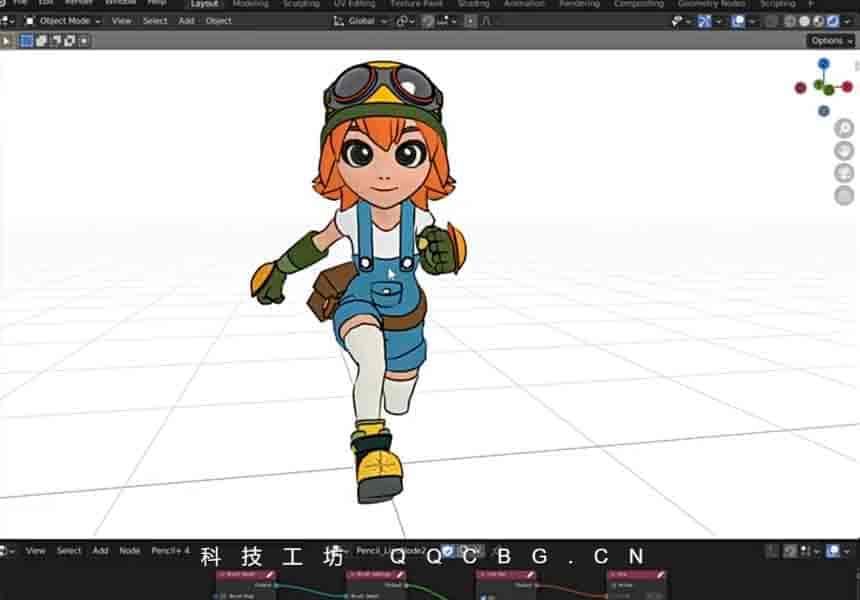Image resolution: width=860 pixels, height=600 pixels.
Task: Switch to the Sculpting workspace tab
Action: coord(301,4)
